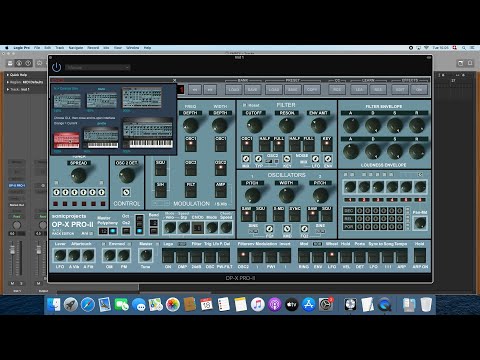Viewport: 480px width, 360px height.
Task: Close the GUI size chooser popup
Action: coord(174,80)
